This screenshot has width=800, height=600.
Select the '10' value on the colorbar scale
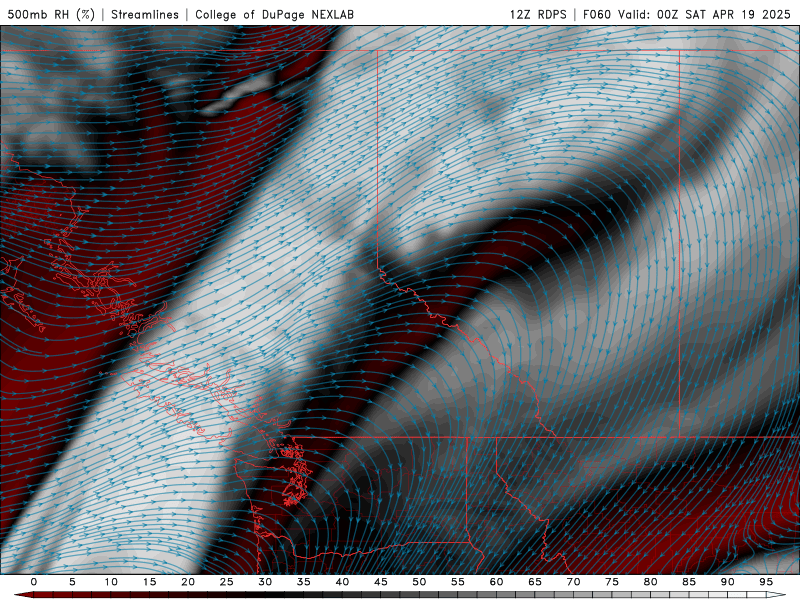coord(111,582)
